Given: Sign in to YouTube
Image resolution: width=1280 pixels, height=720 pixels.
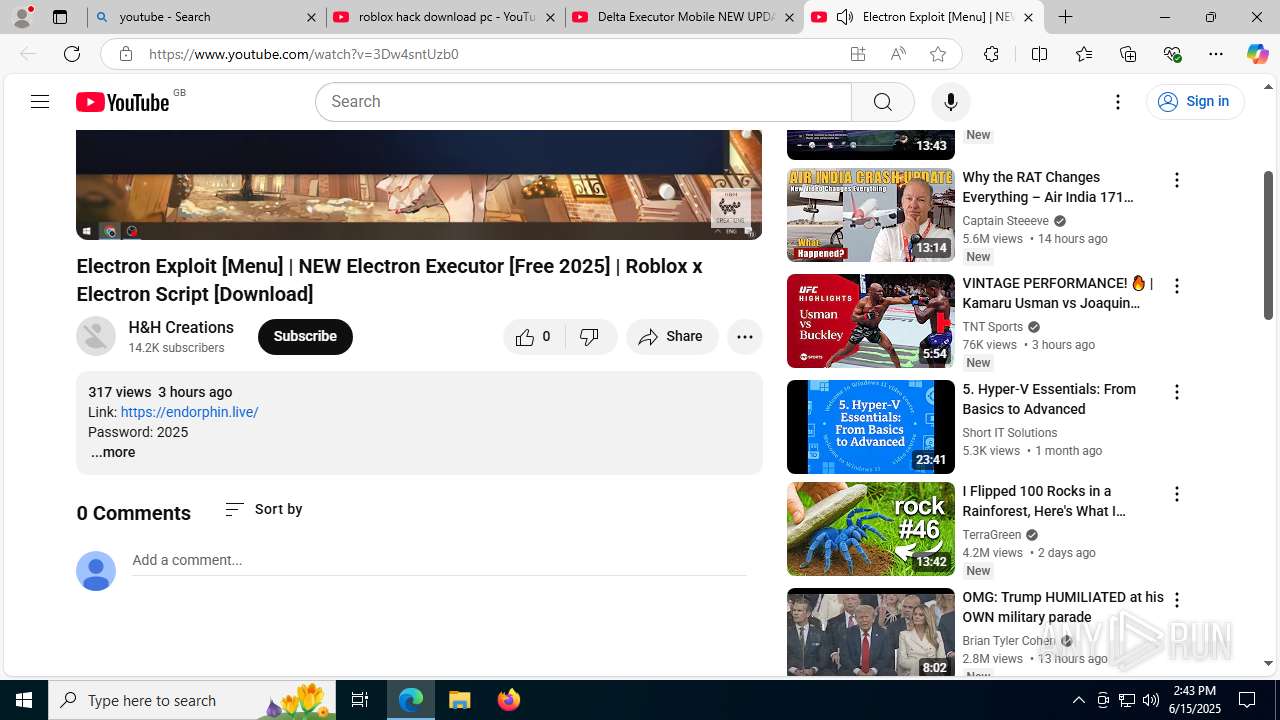Looking at the screenshot, I should [1195, 101].
